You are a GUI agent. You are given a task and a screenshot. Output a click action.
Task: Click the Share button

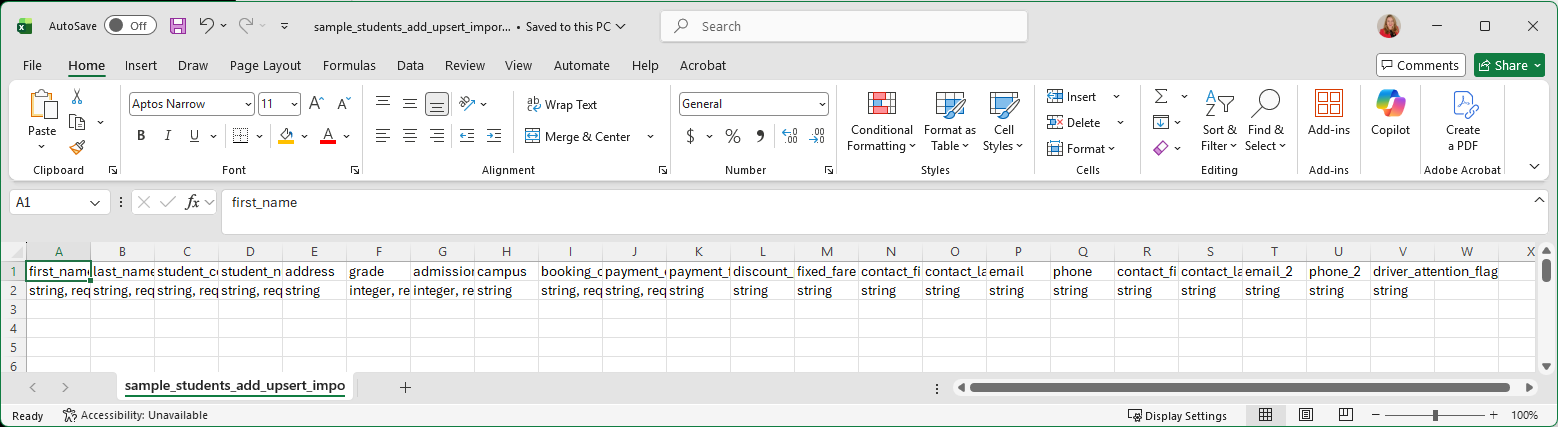pos(1509,65)
